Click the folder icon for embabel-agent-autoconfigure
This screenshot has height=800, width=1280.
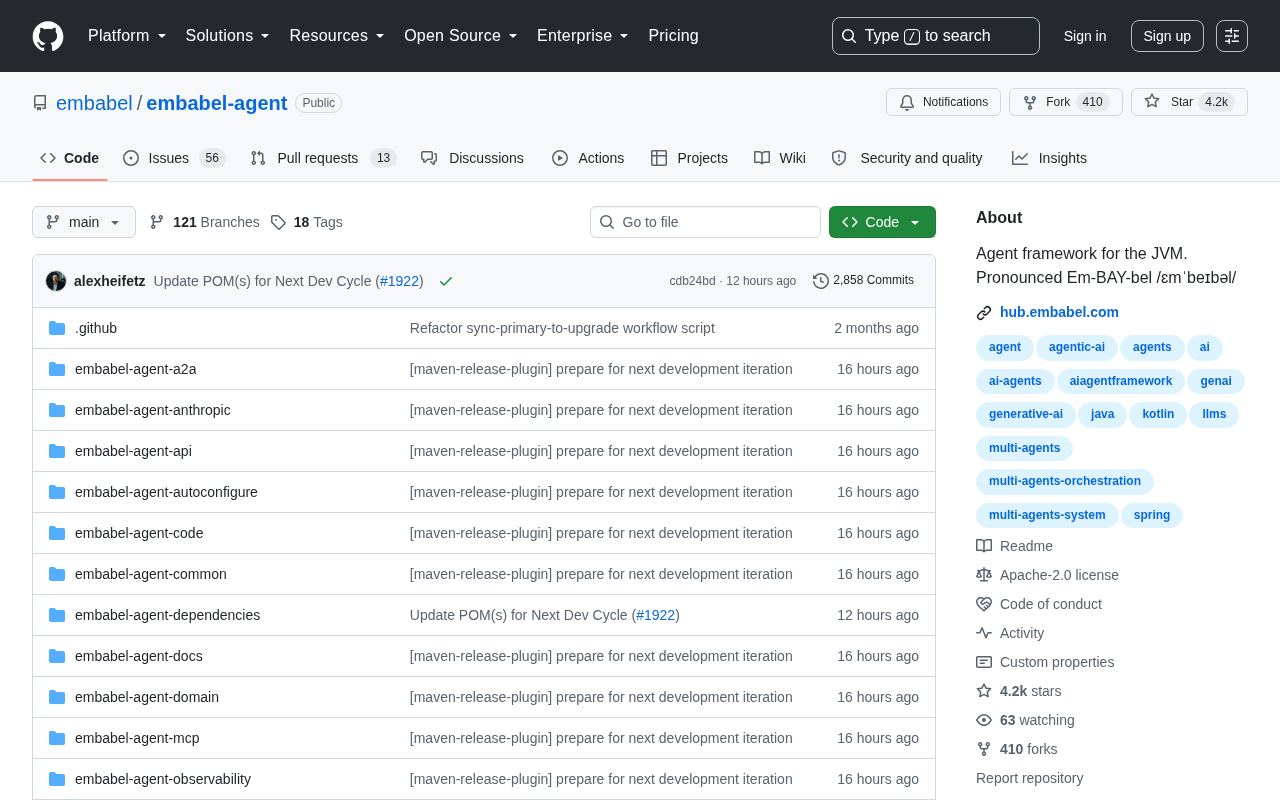click(x=57, y=492)
